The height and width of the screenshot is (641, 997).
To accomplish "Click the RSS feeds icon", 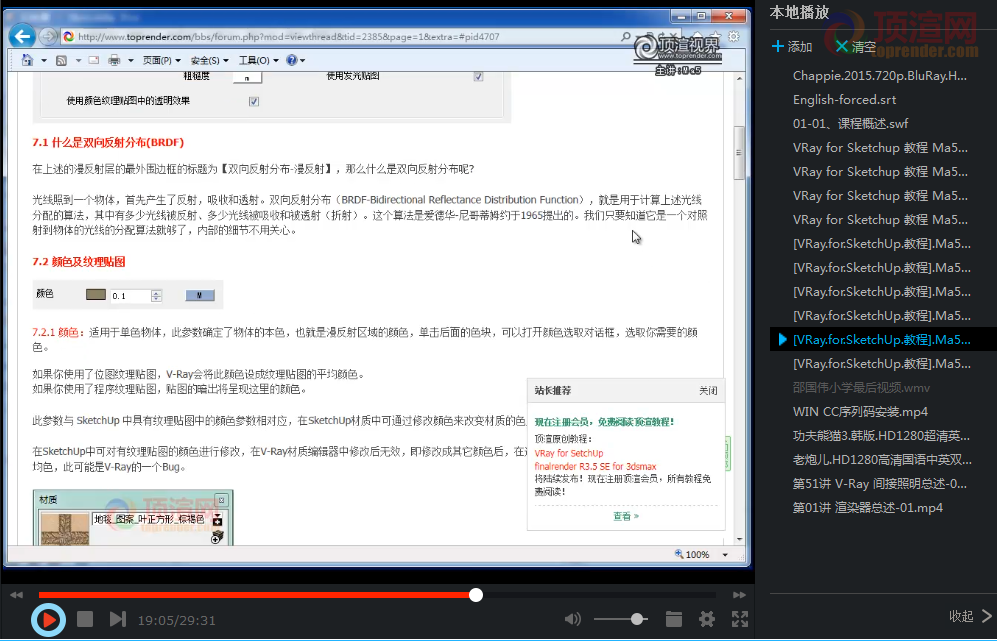I will point(62,60).
